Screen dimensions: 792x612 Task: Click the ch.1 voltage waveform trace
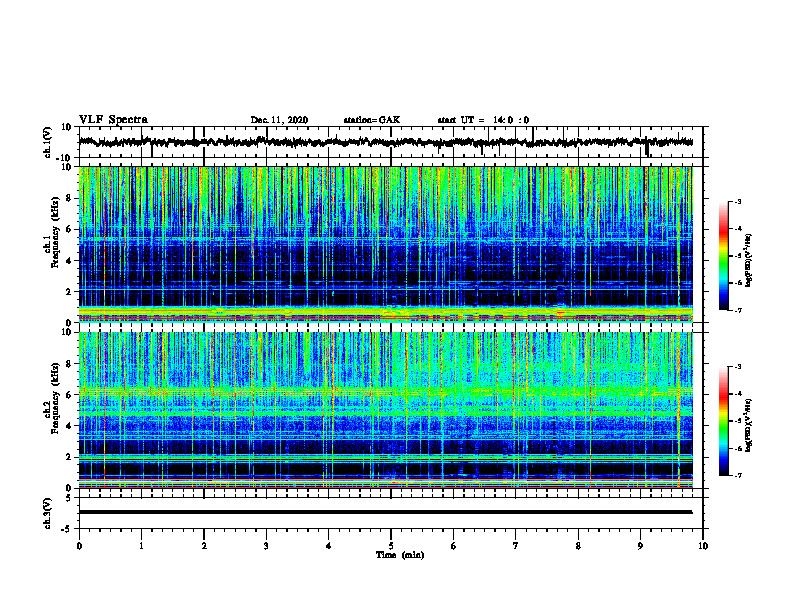(x=385, y=142)
